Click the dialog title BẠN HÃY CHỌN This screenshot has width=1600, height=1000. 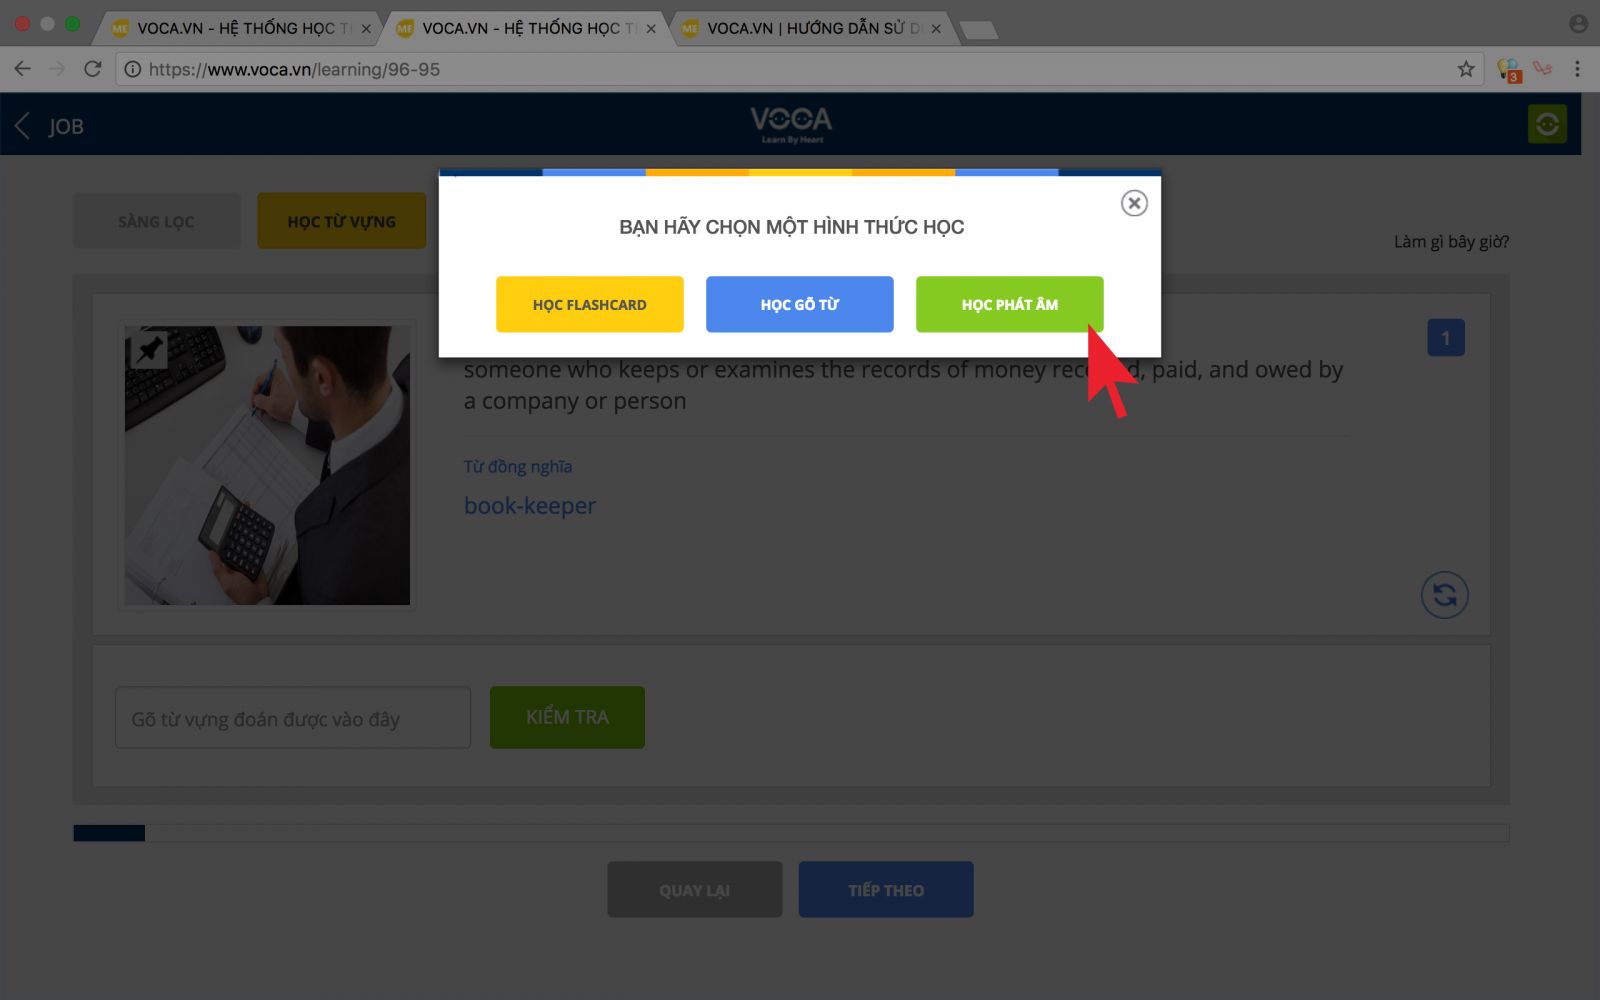pyautogui.click(x=792, y=227)
